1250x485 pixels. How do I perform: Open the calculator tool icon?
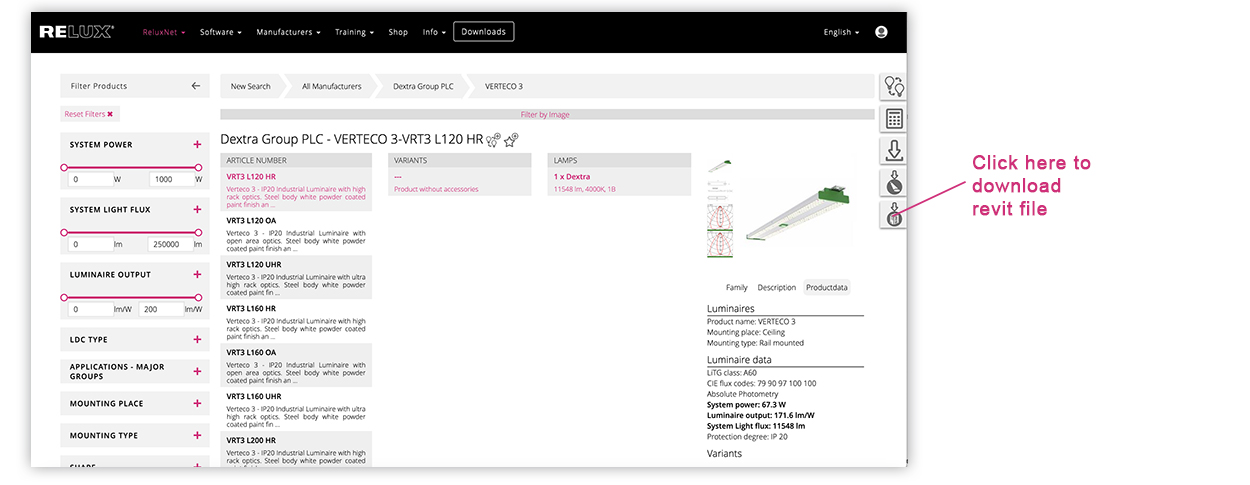893,119
